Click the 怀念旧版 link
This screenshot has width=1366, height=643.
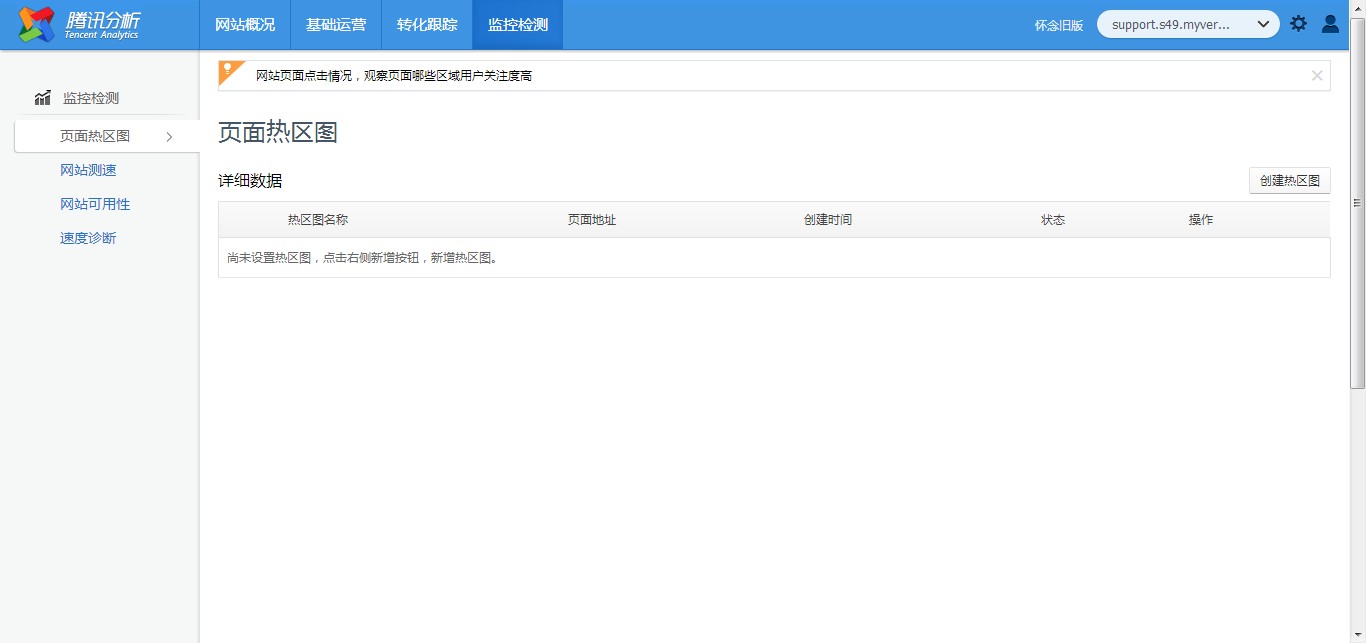(x=1058, y=25)
